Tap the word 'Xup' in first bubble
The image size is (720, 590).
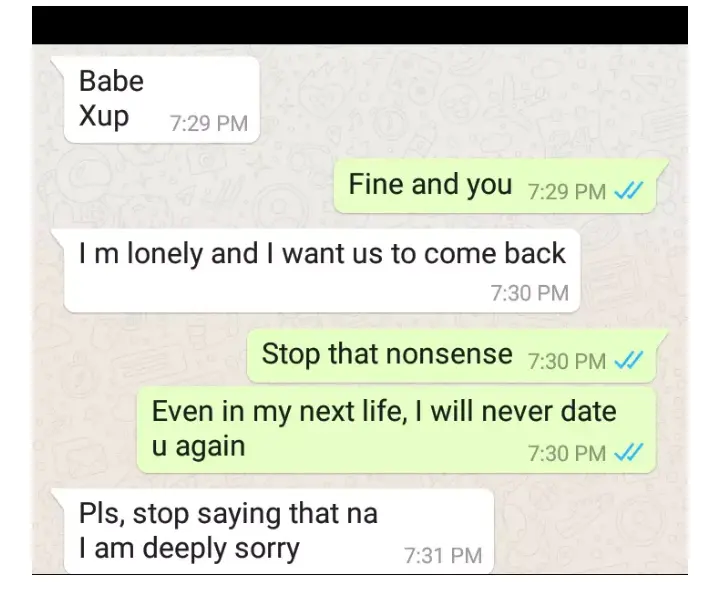[x=104, y=116]
